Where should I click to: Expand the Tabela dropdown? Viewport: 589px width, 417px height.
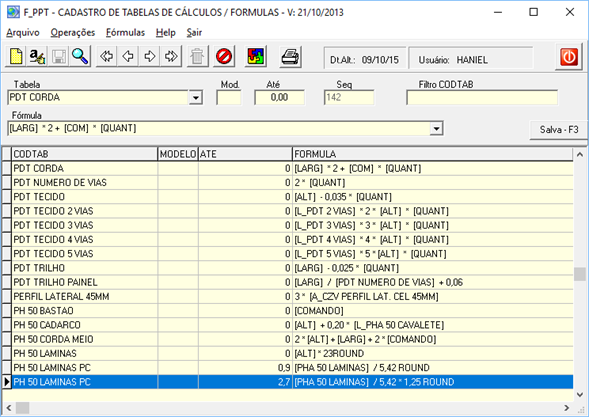tap(196, 98)
